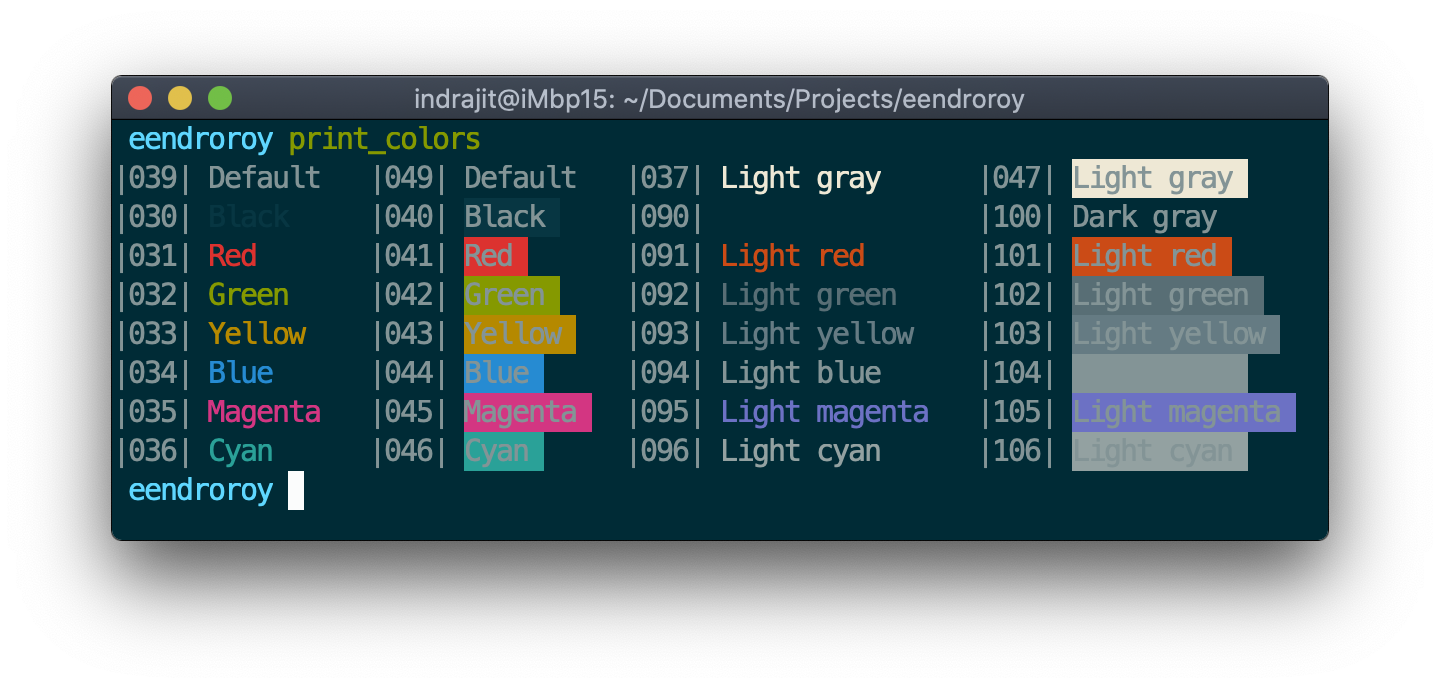
Task: Click the Light cyan text in row 096
Action: tap(801, 451)
